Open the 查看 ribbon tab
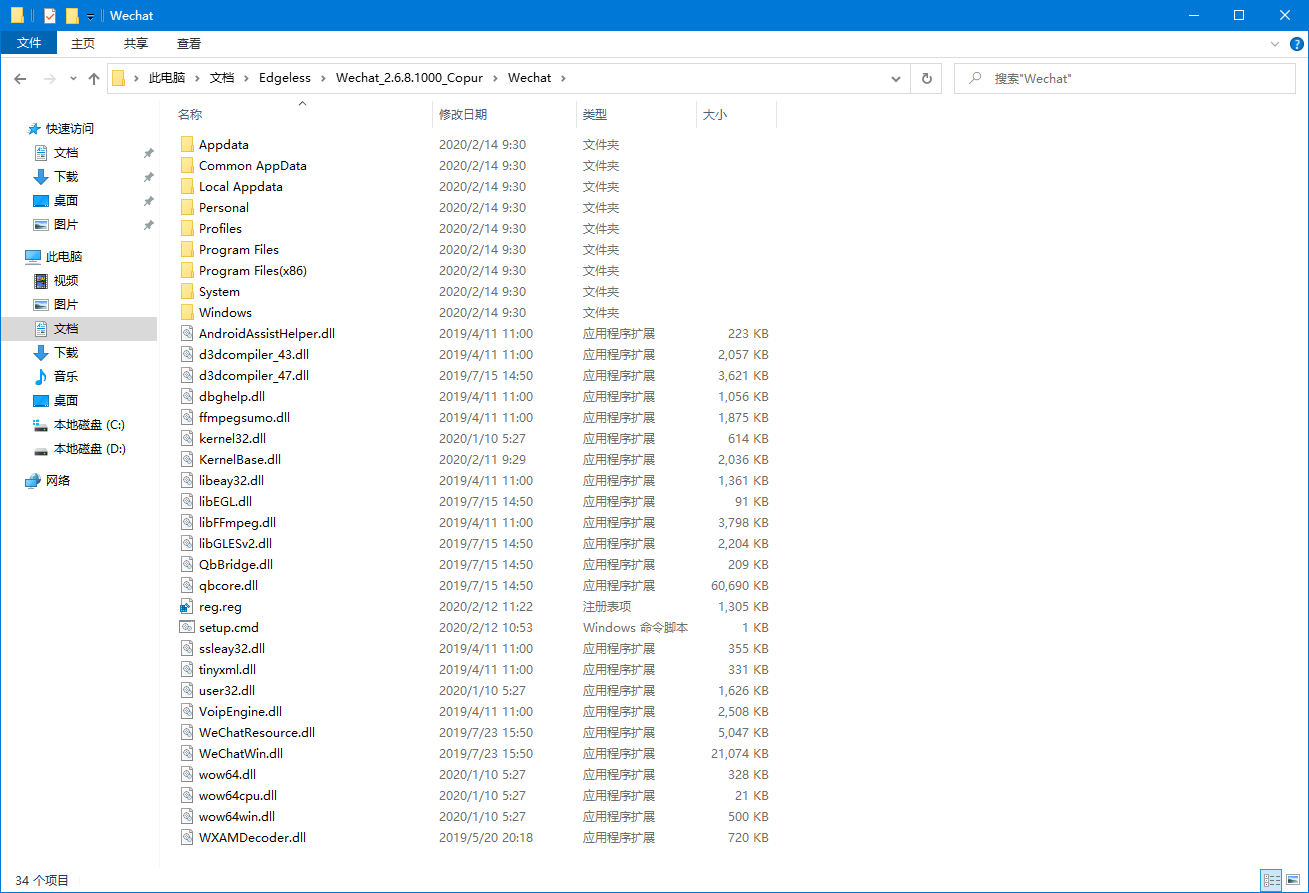 pyautogui.click(x=189, y=44)
